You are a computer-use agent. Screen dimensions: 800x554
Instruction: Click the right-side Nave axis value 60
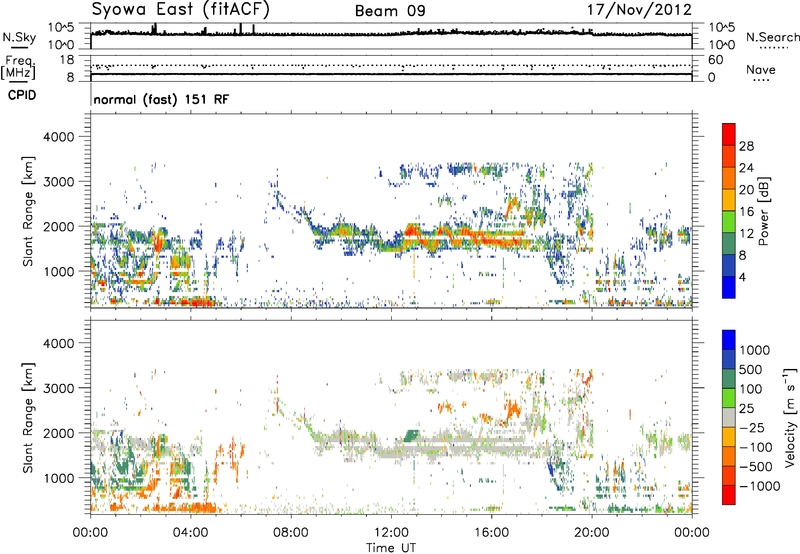tap(716, 60)
